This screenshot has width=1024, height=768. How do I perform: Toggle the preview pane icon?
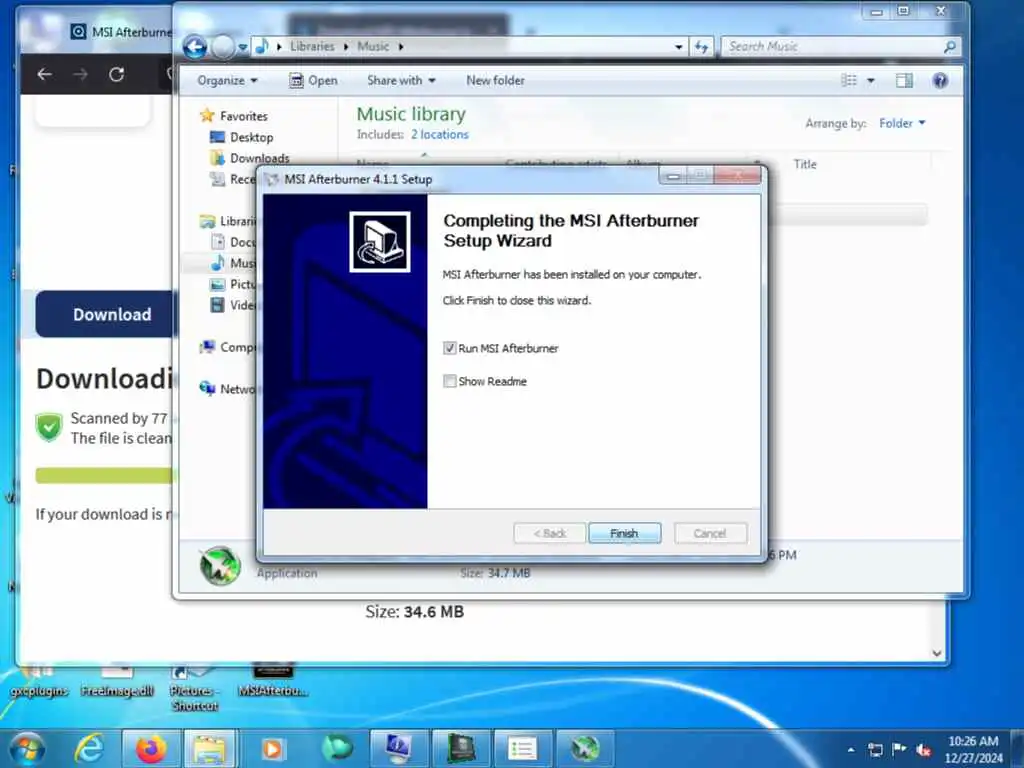904,80
